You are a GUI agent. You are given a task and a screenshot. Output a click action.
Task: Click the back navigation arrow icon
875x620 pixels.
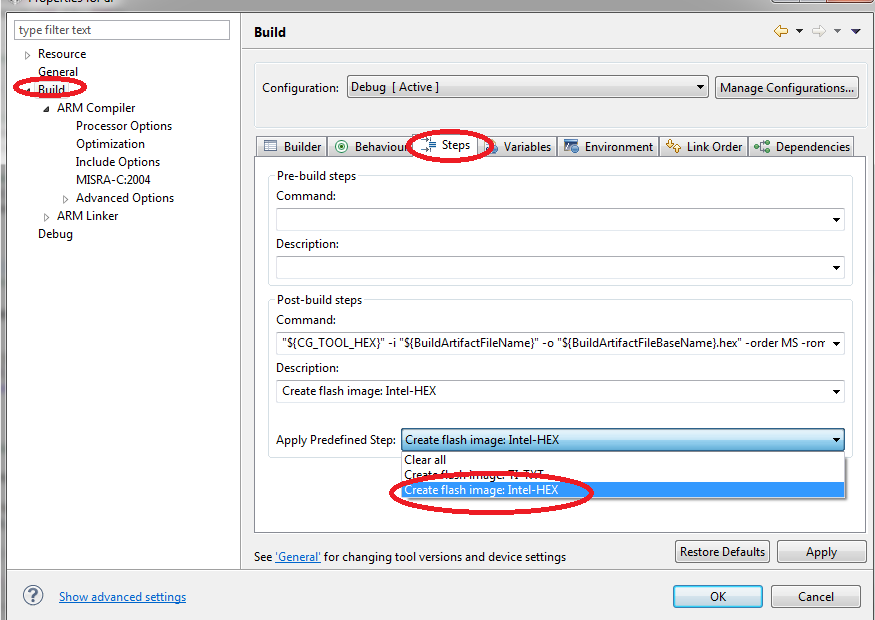coord(781,31)
